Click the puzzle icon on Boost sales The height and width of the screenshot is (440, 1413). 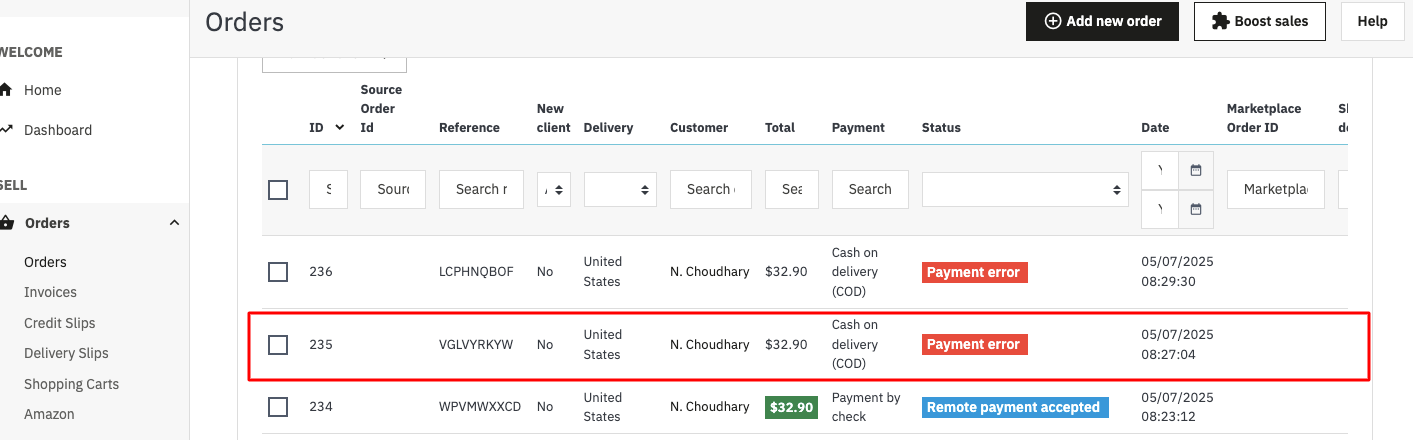tap(1220, 21)
